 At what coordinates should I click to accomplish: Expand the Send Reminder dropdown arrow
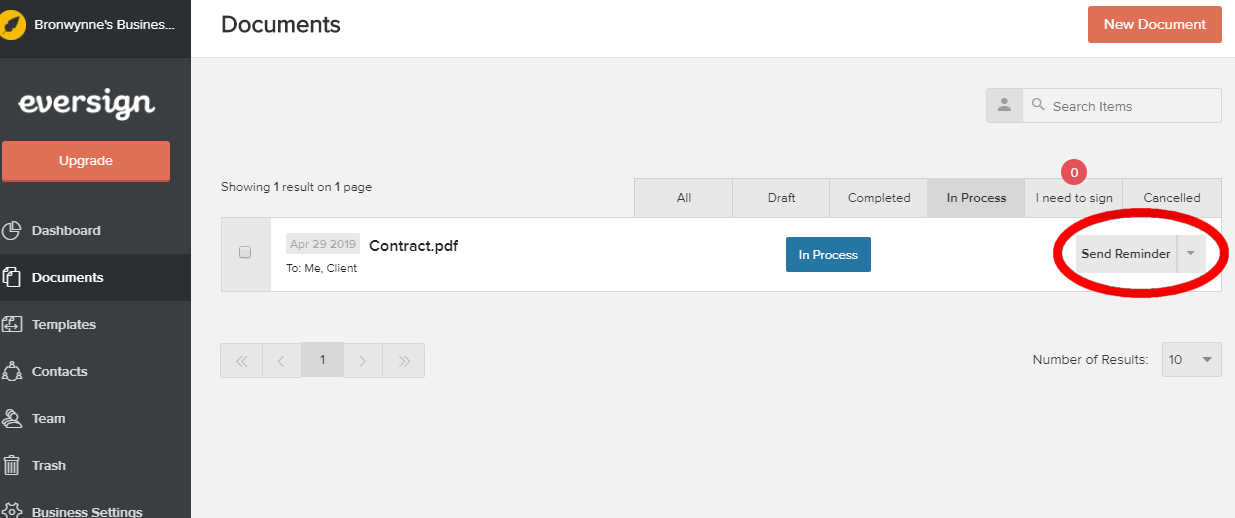point(1190,254)
